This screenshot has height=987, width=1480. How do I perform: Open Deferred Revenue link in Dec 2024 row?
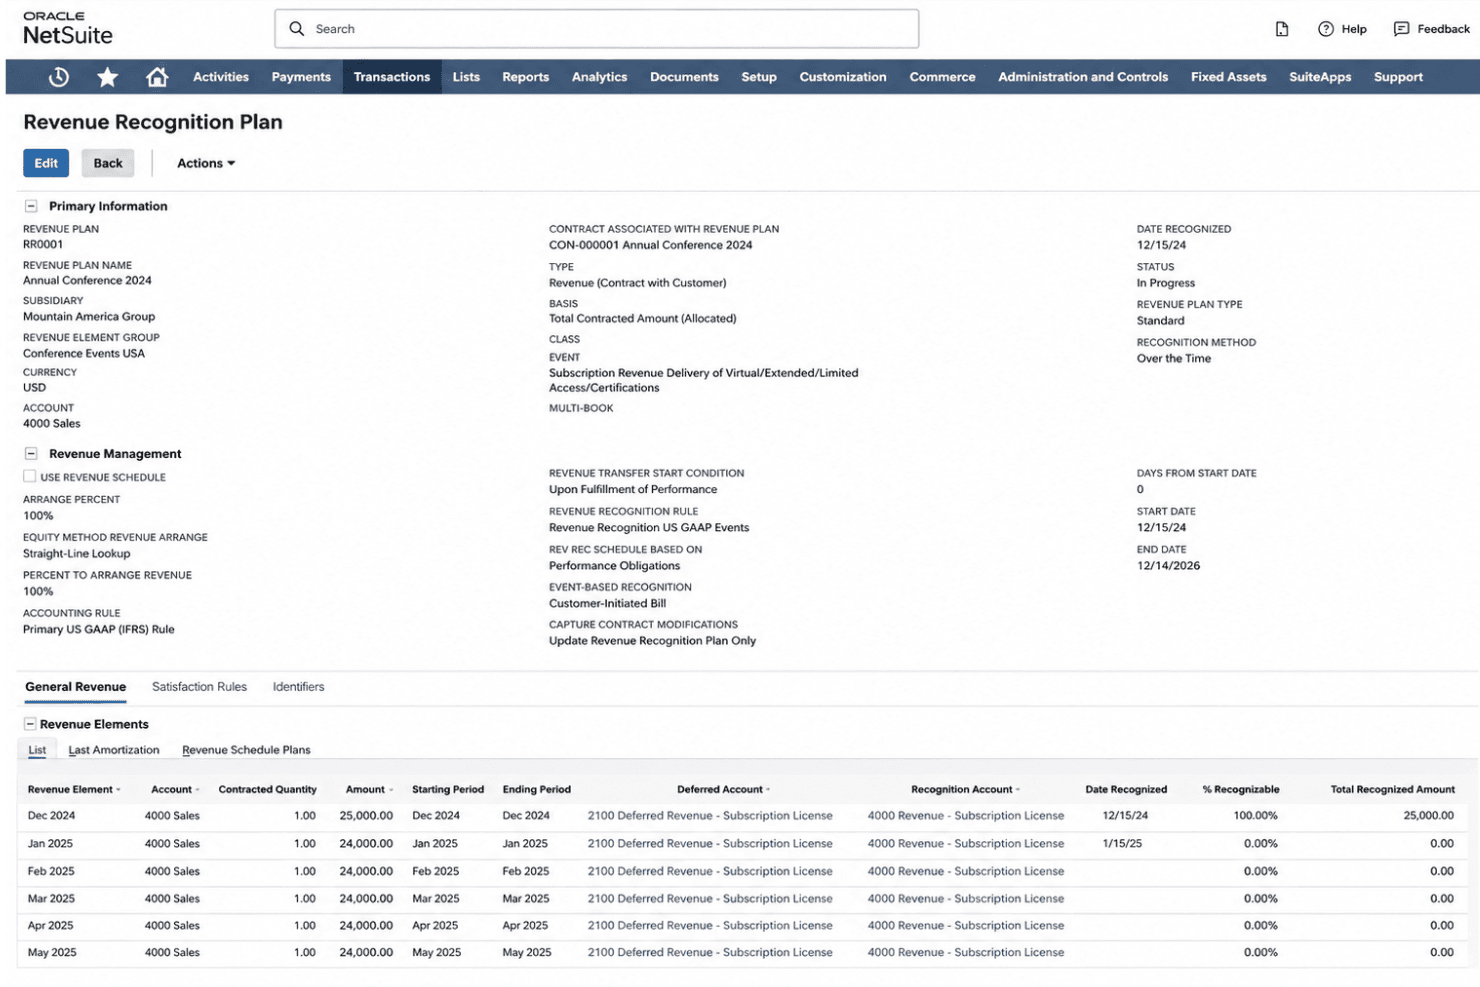[x=710, y=816]
